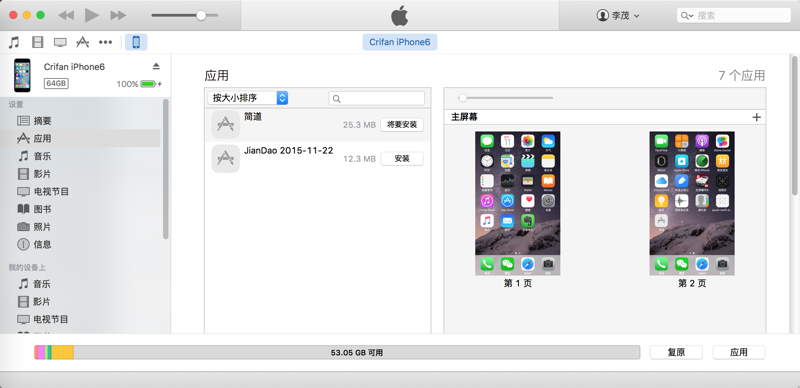Image resolution: width=800 pixels, height=388 pixels.
Task: Open the Movies library icon in toolbar
Action: click(x=37, y=42)
